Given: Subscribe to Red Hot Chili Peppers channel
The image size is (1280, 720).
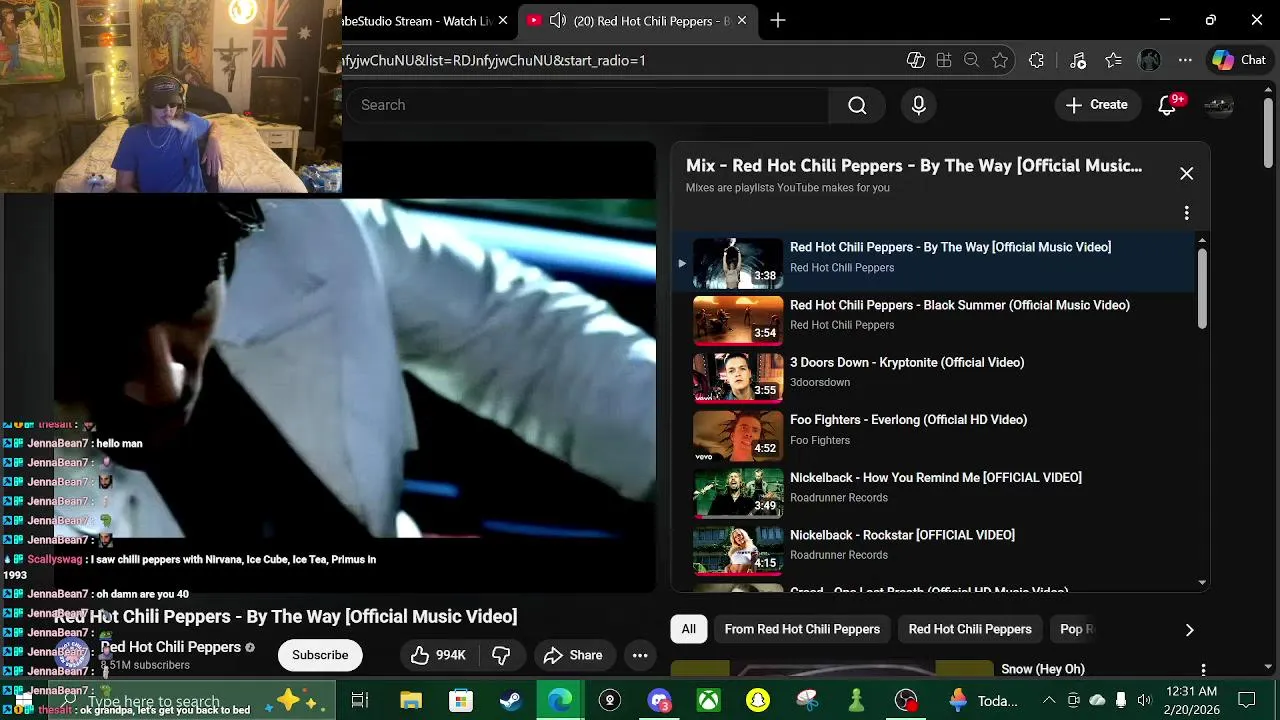Looking at the screenshot, I should tap(320, 655).
